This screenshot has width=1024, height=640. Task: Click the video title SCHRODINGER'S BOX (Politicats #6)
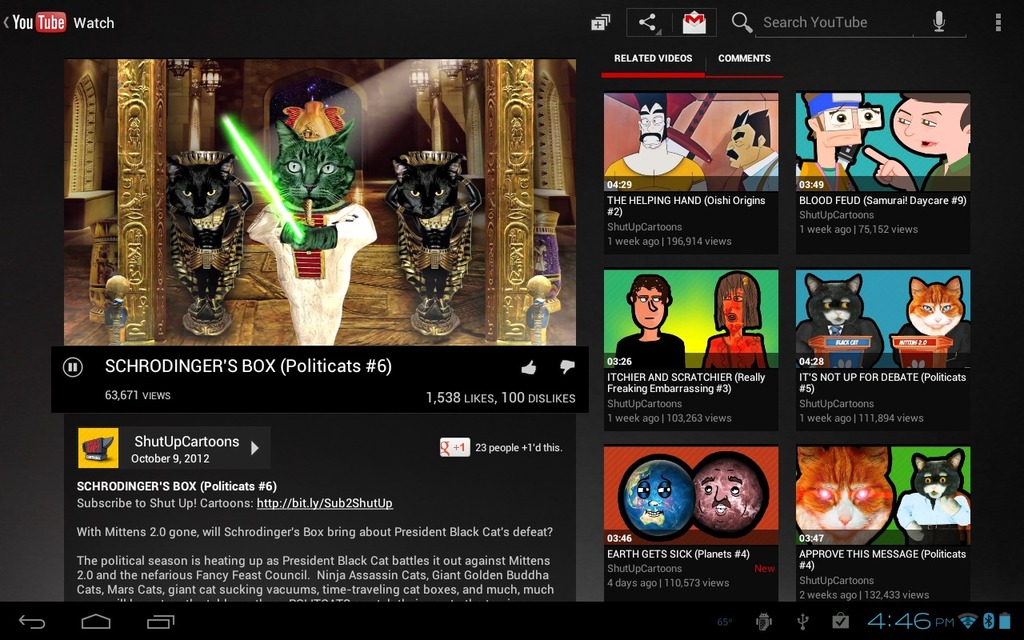248,366
